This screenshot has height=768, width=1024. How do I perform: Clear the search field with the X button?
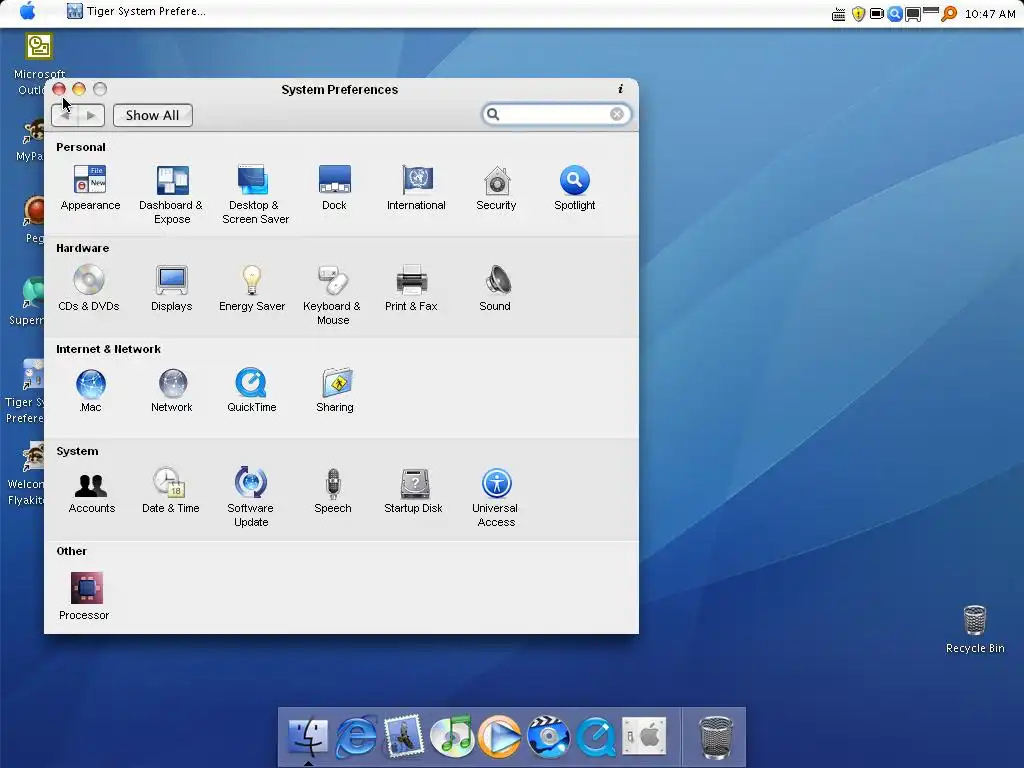616,114
